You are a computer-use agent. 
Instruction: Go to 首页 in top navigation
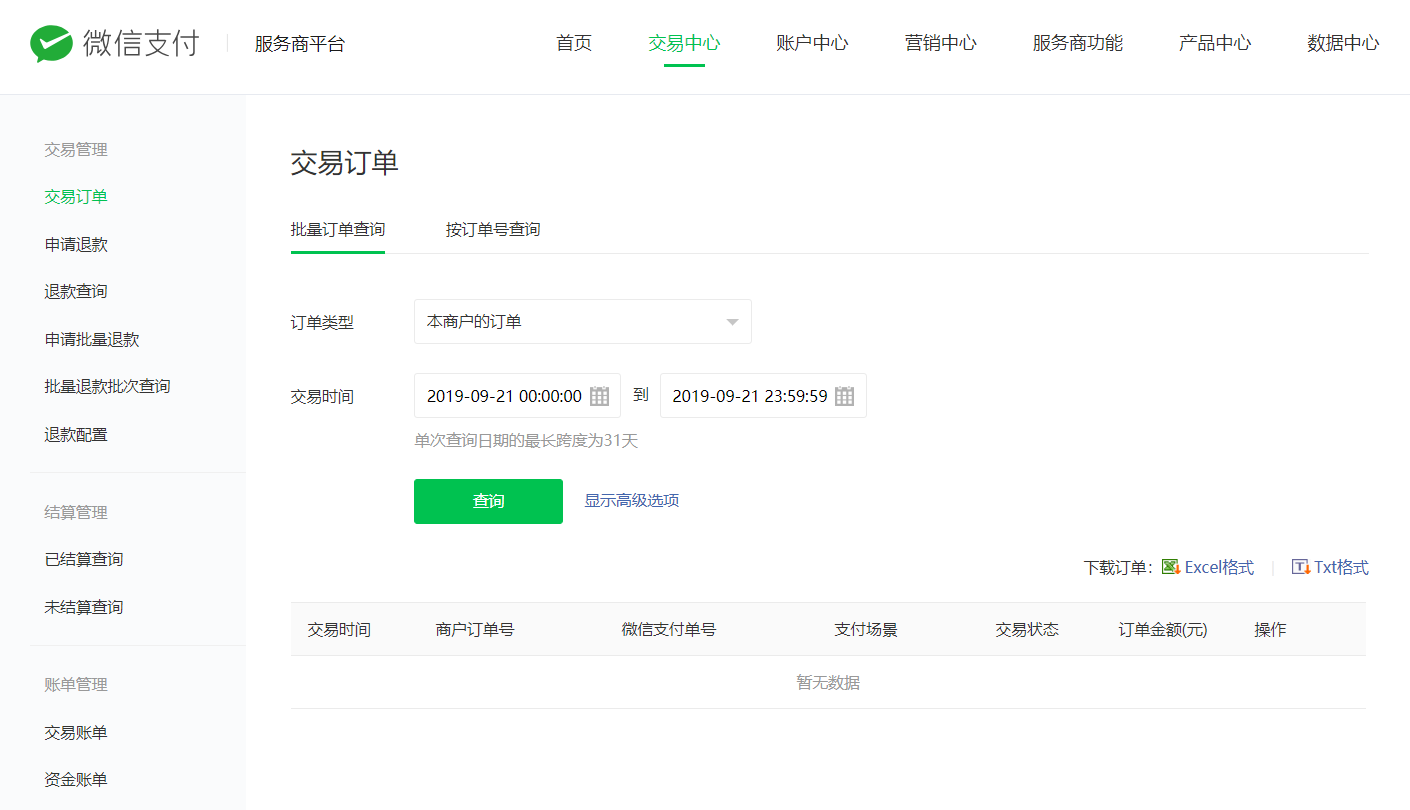574,43
